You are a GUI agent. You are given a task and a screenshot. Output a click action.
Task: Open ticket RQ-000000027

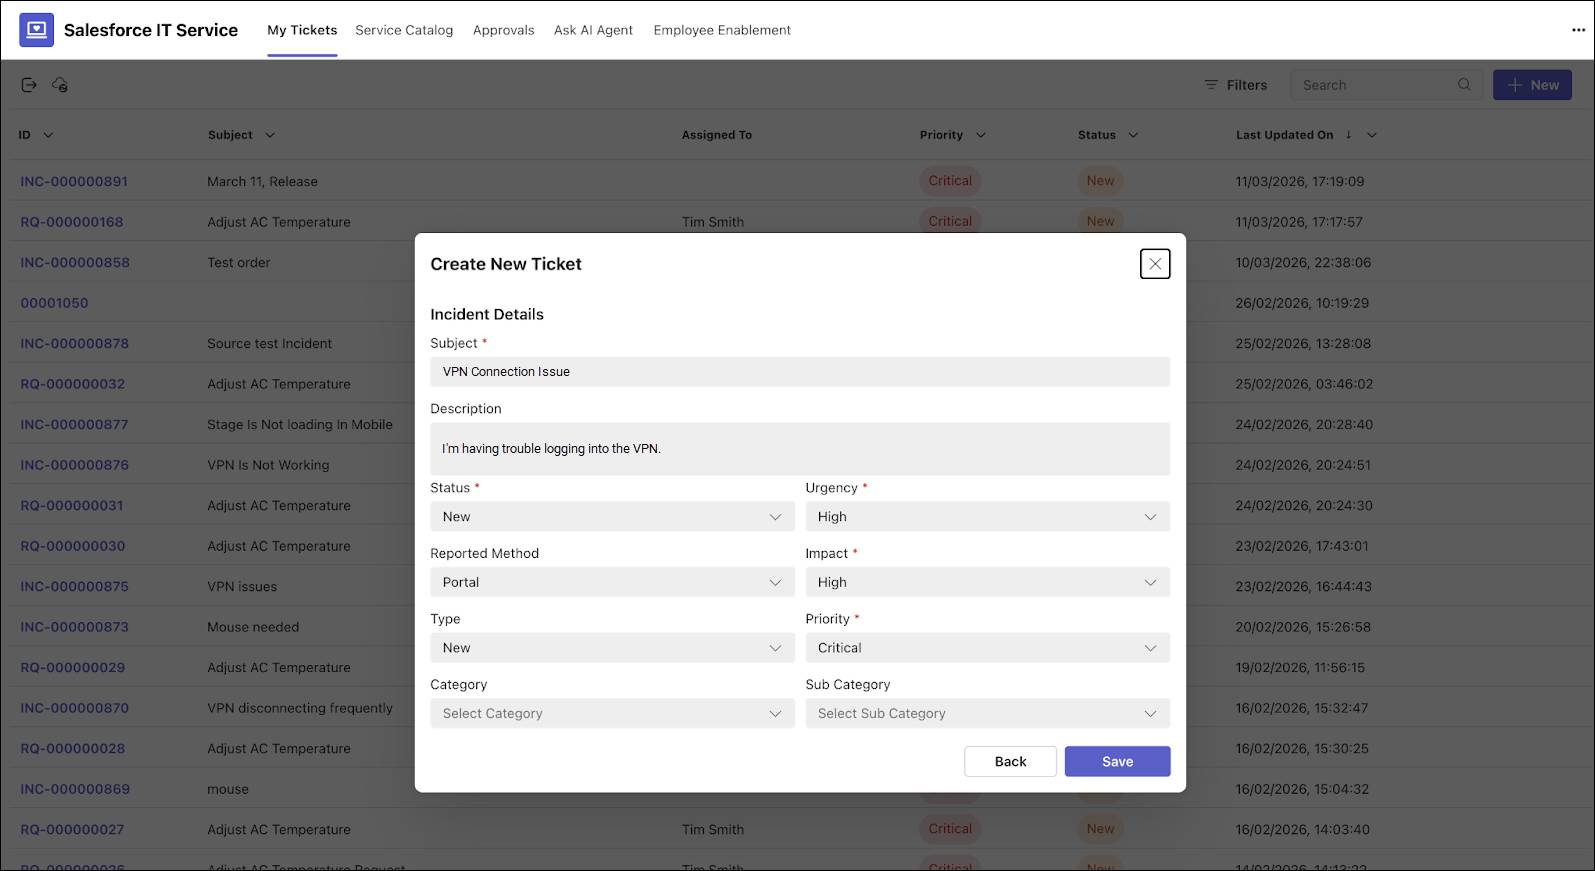(72, 829)
